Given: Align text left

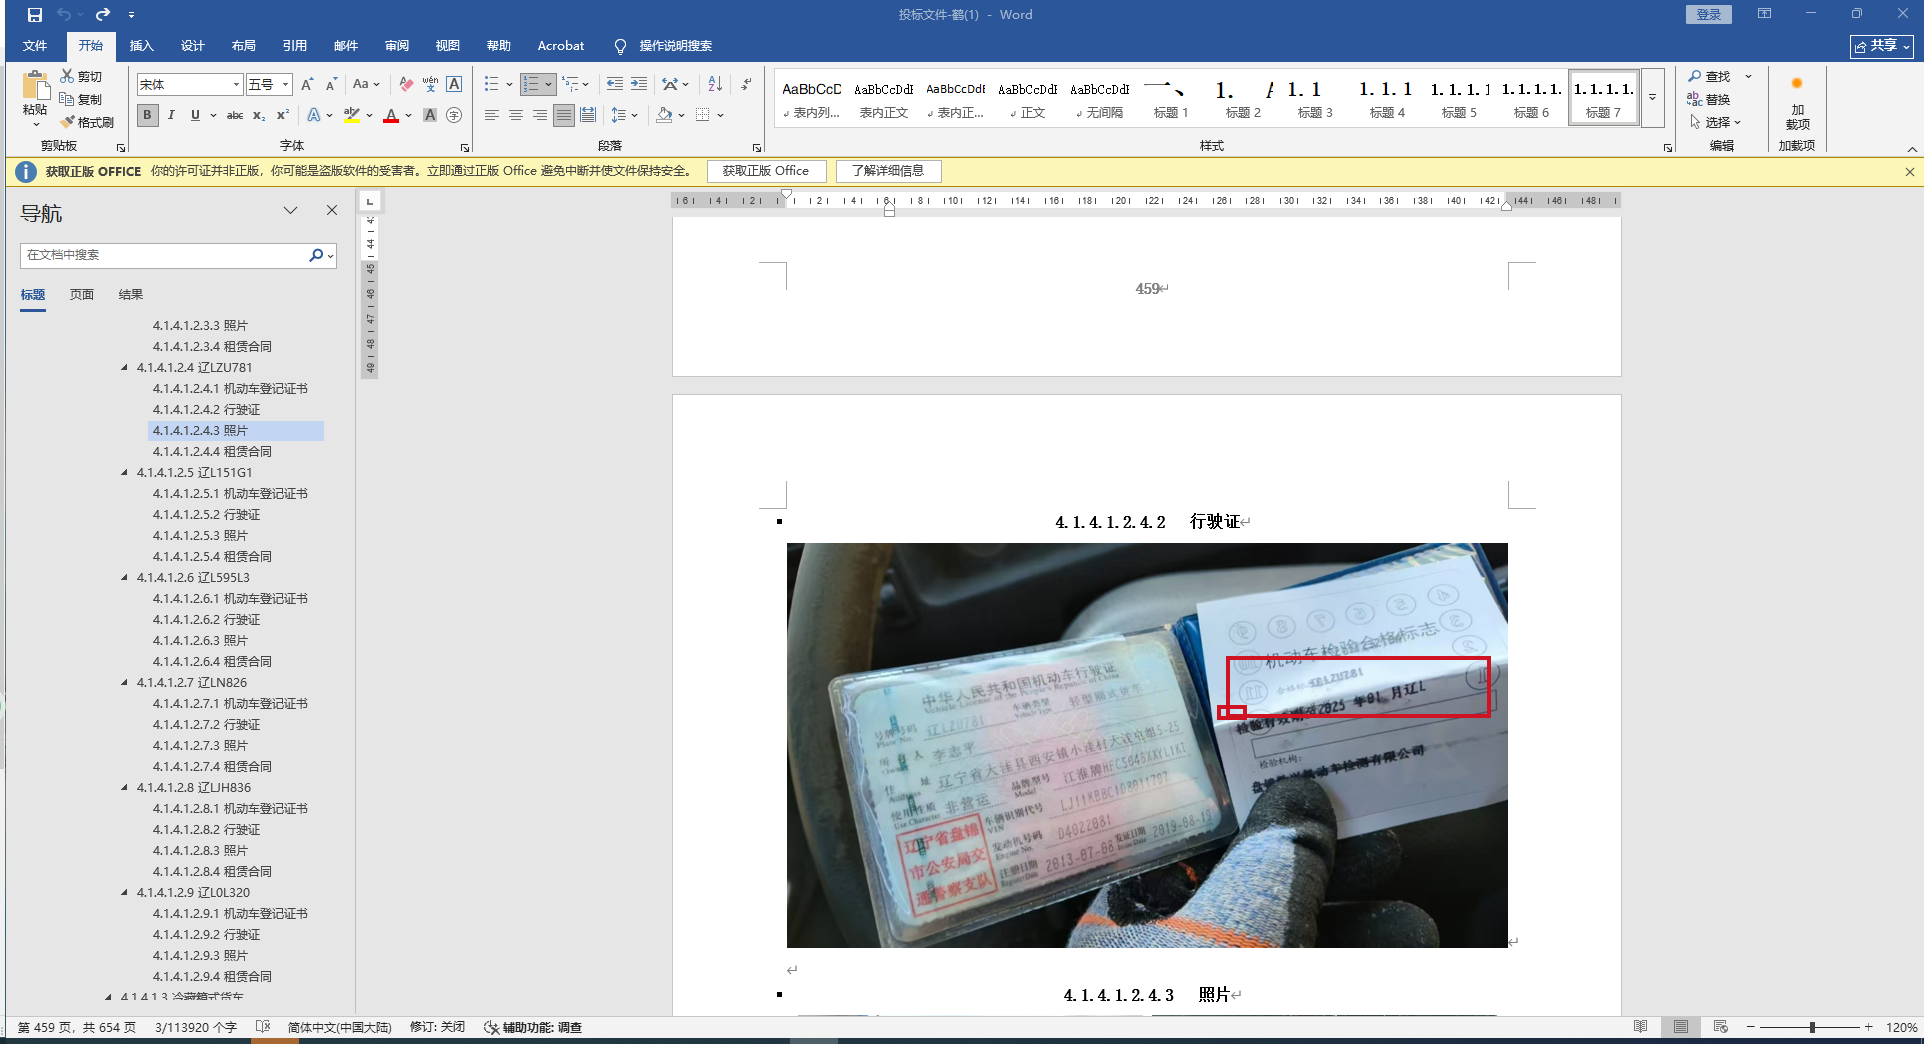Looking at the screenshot, I should coord(492,115).
